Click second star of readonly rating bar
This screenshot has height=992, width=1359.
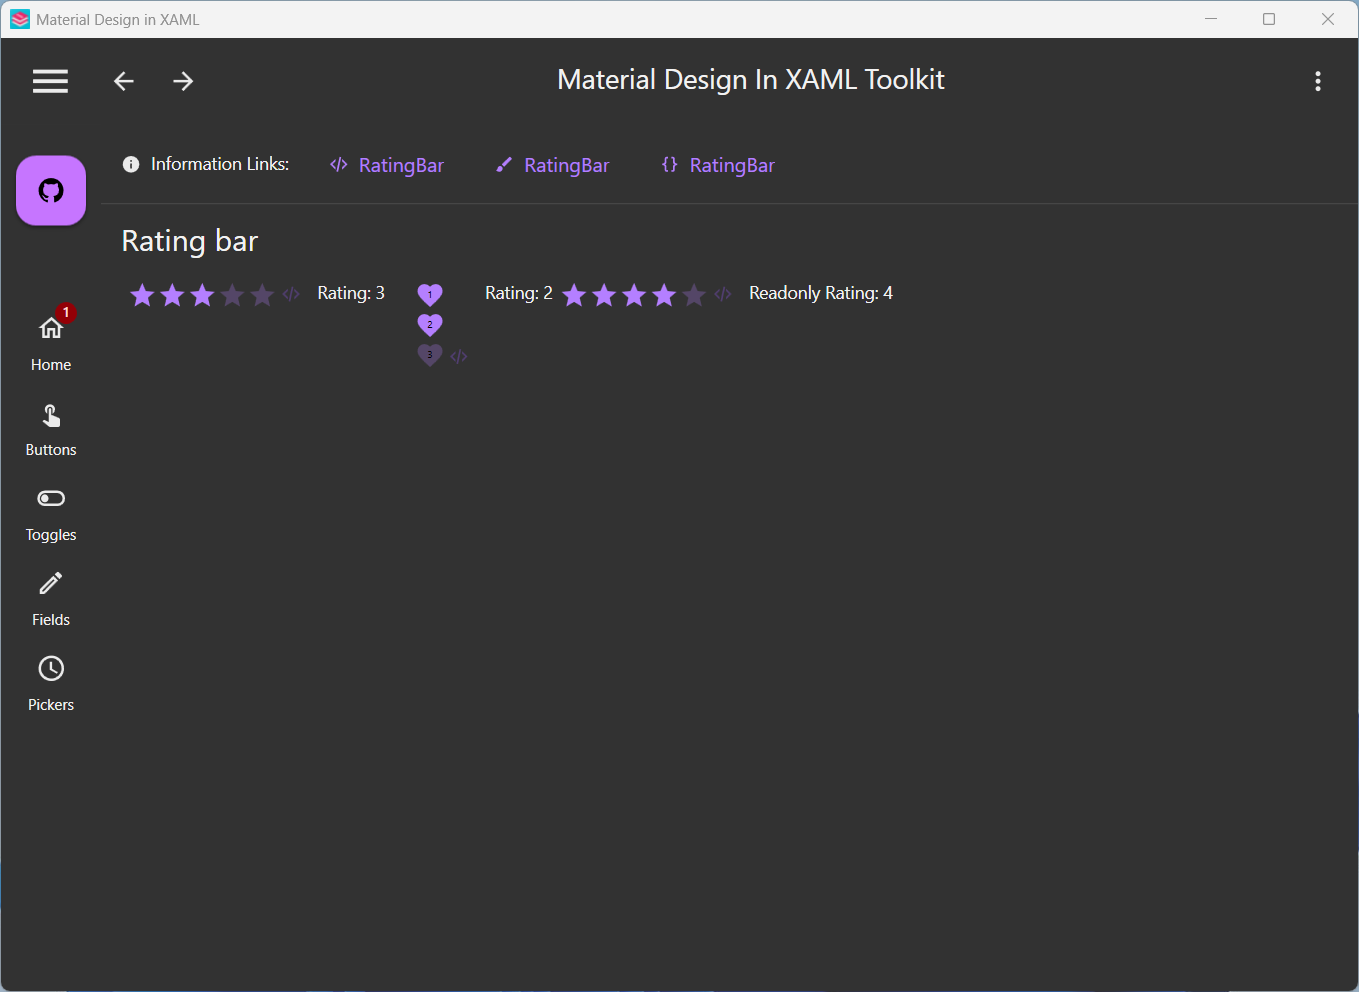tap(604, 294)
